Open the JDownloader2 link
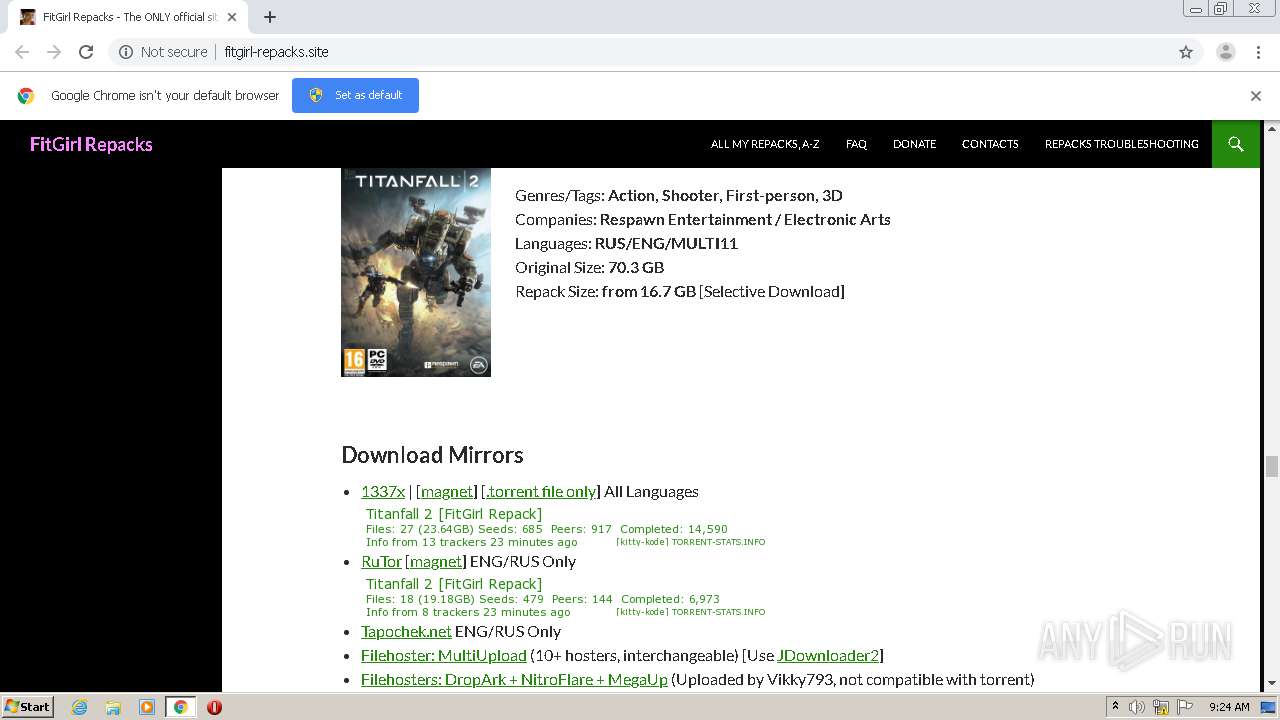 click(x=828, y=655)
